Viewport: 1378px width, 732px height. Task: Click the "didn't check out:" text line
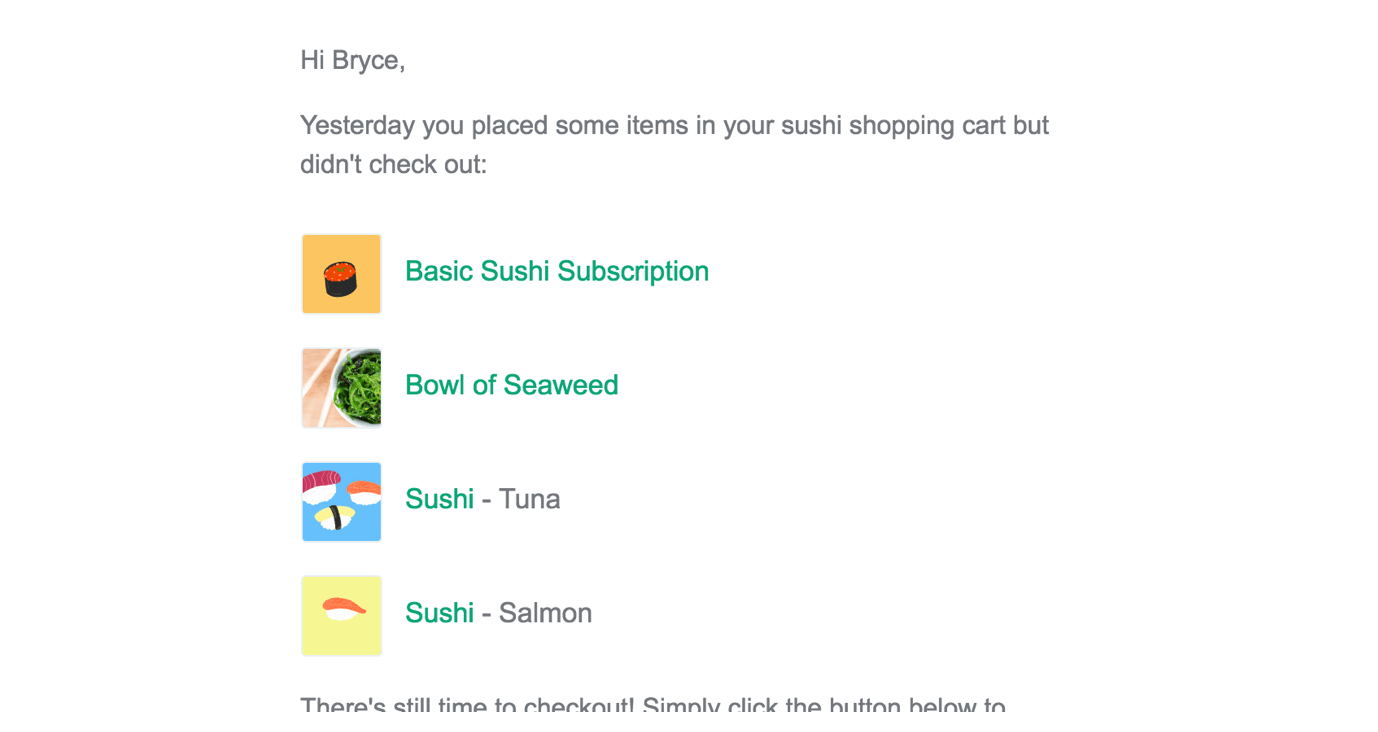[x=393, y=165]
